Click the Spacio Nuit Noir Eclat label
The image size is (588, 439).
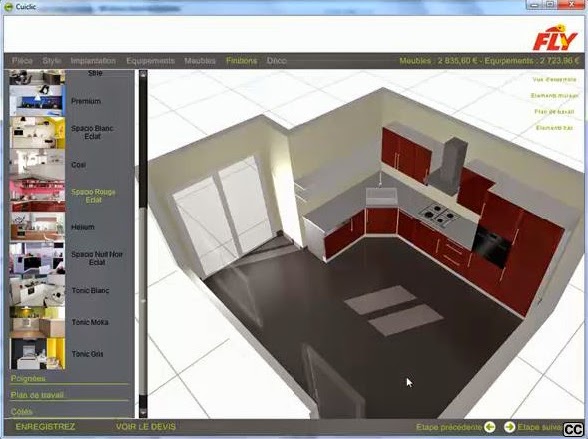tap(97, 258)
